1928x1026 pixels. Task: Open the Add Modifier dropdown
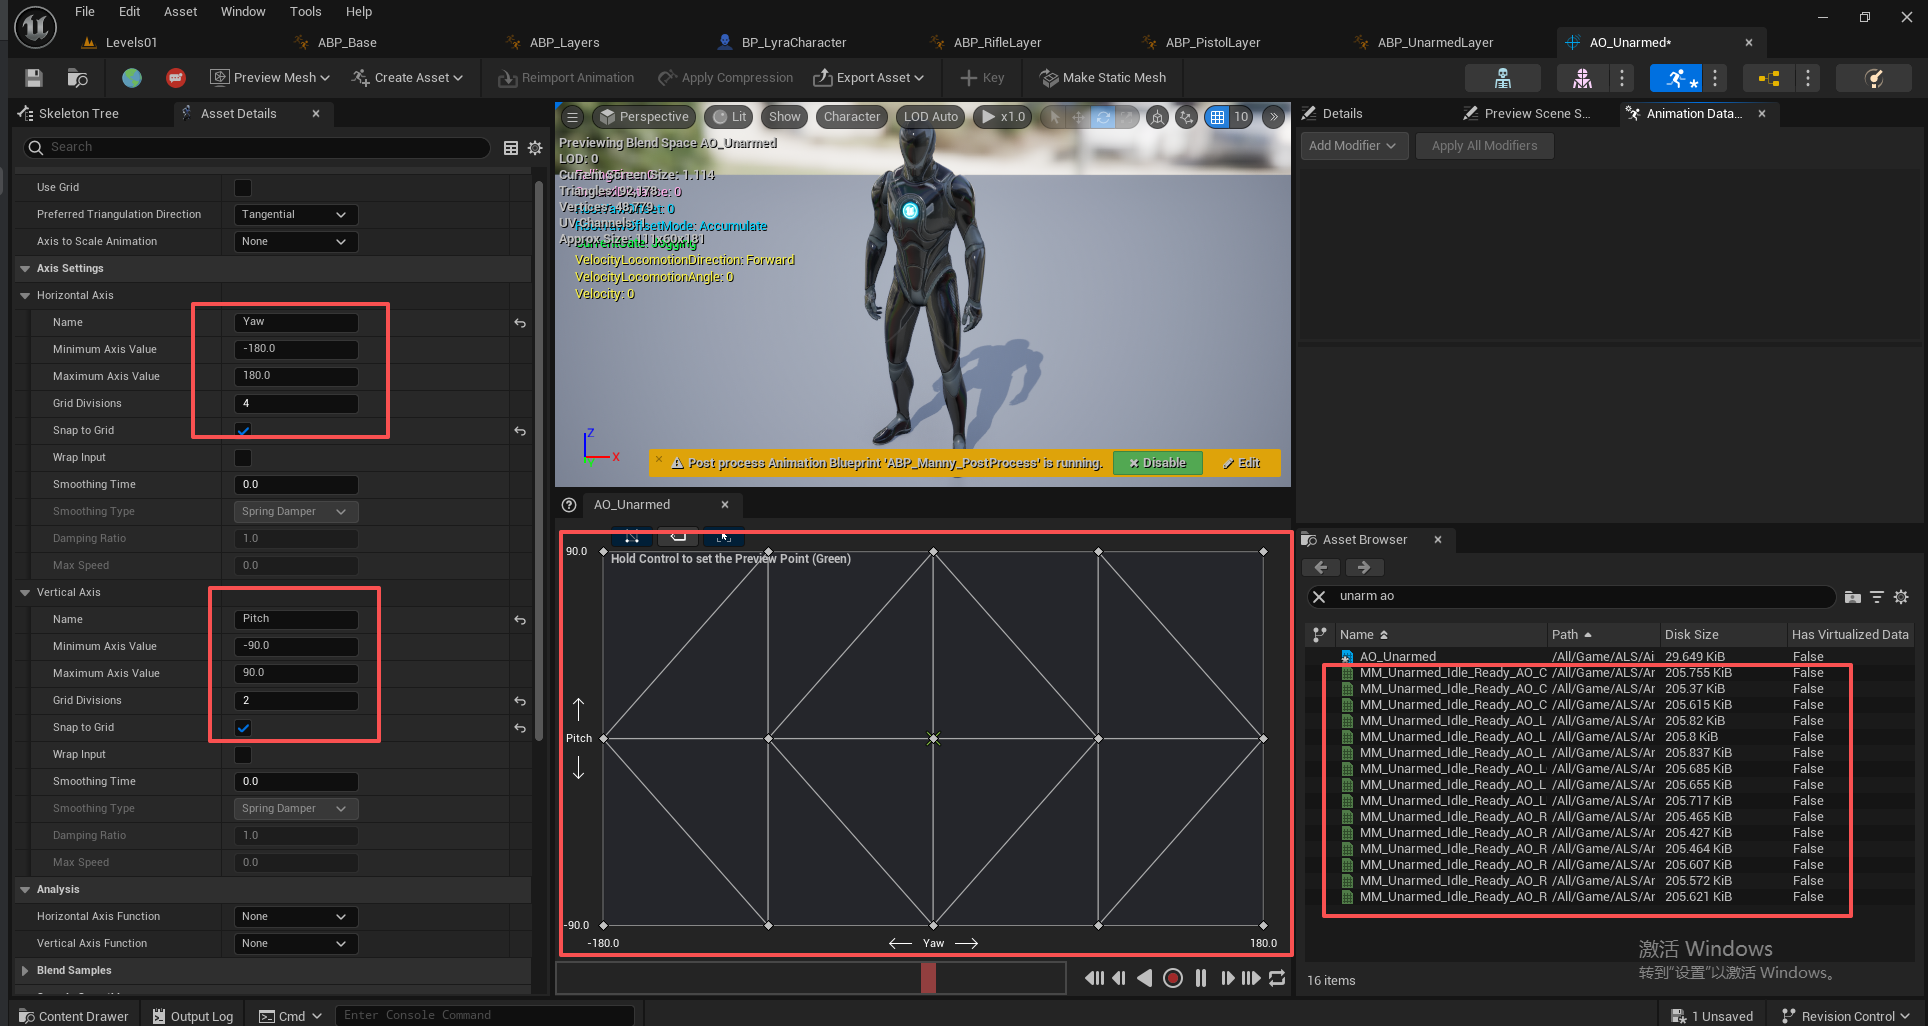(x=1354, y=146)
